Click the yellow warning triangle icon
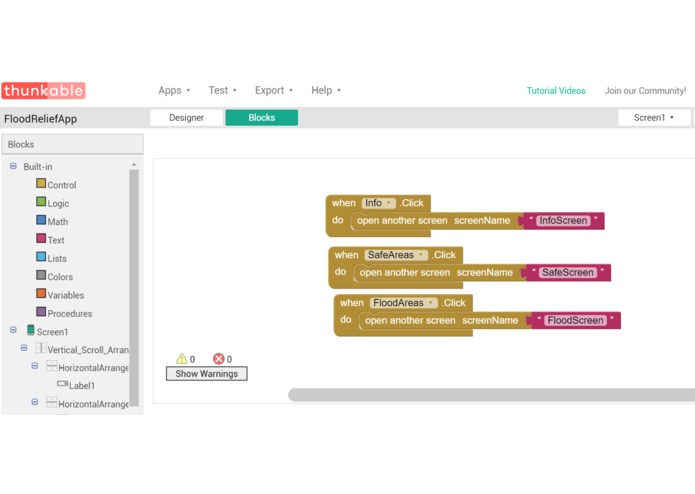695x494 pixels. 181,358
